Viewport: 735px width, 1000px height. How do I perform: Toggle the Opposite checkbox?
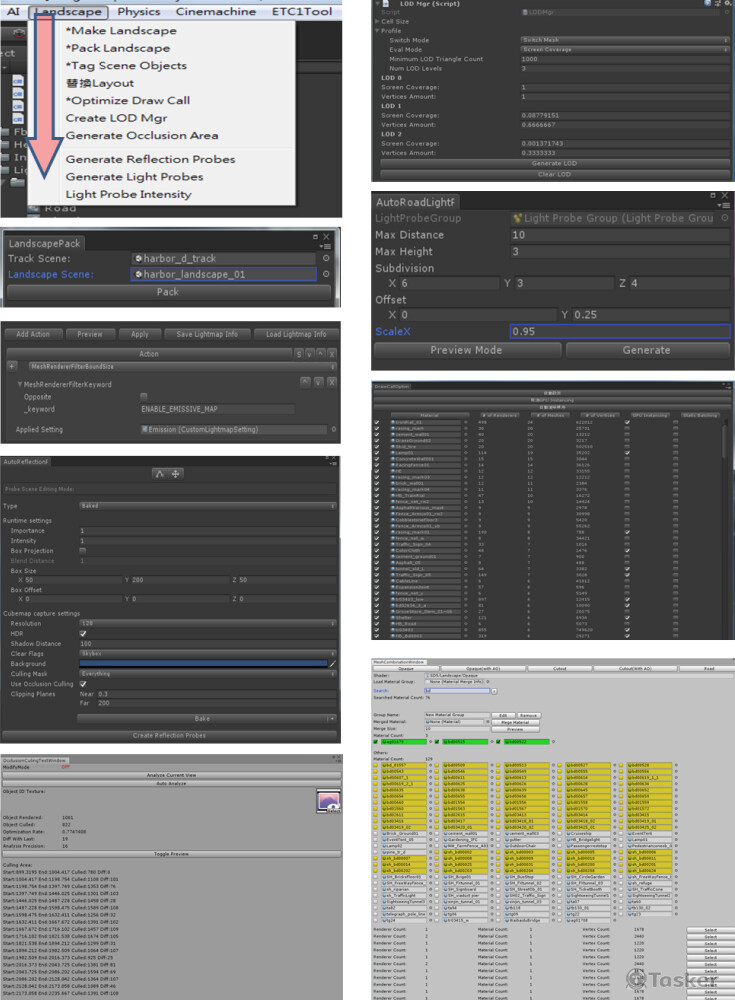[x=144, y=397]
